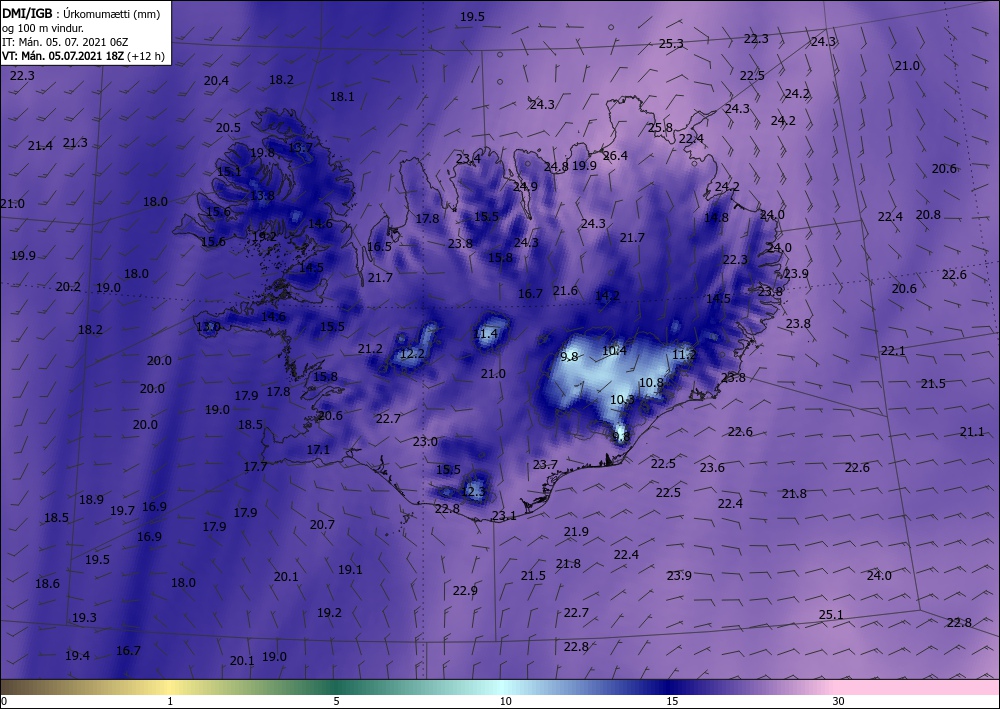Click the 13.8 value in the Westfjords
Image resolution: width=1000 pixels, height=709 pixels.
(262, 195)
